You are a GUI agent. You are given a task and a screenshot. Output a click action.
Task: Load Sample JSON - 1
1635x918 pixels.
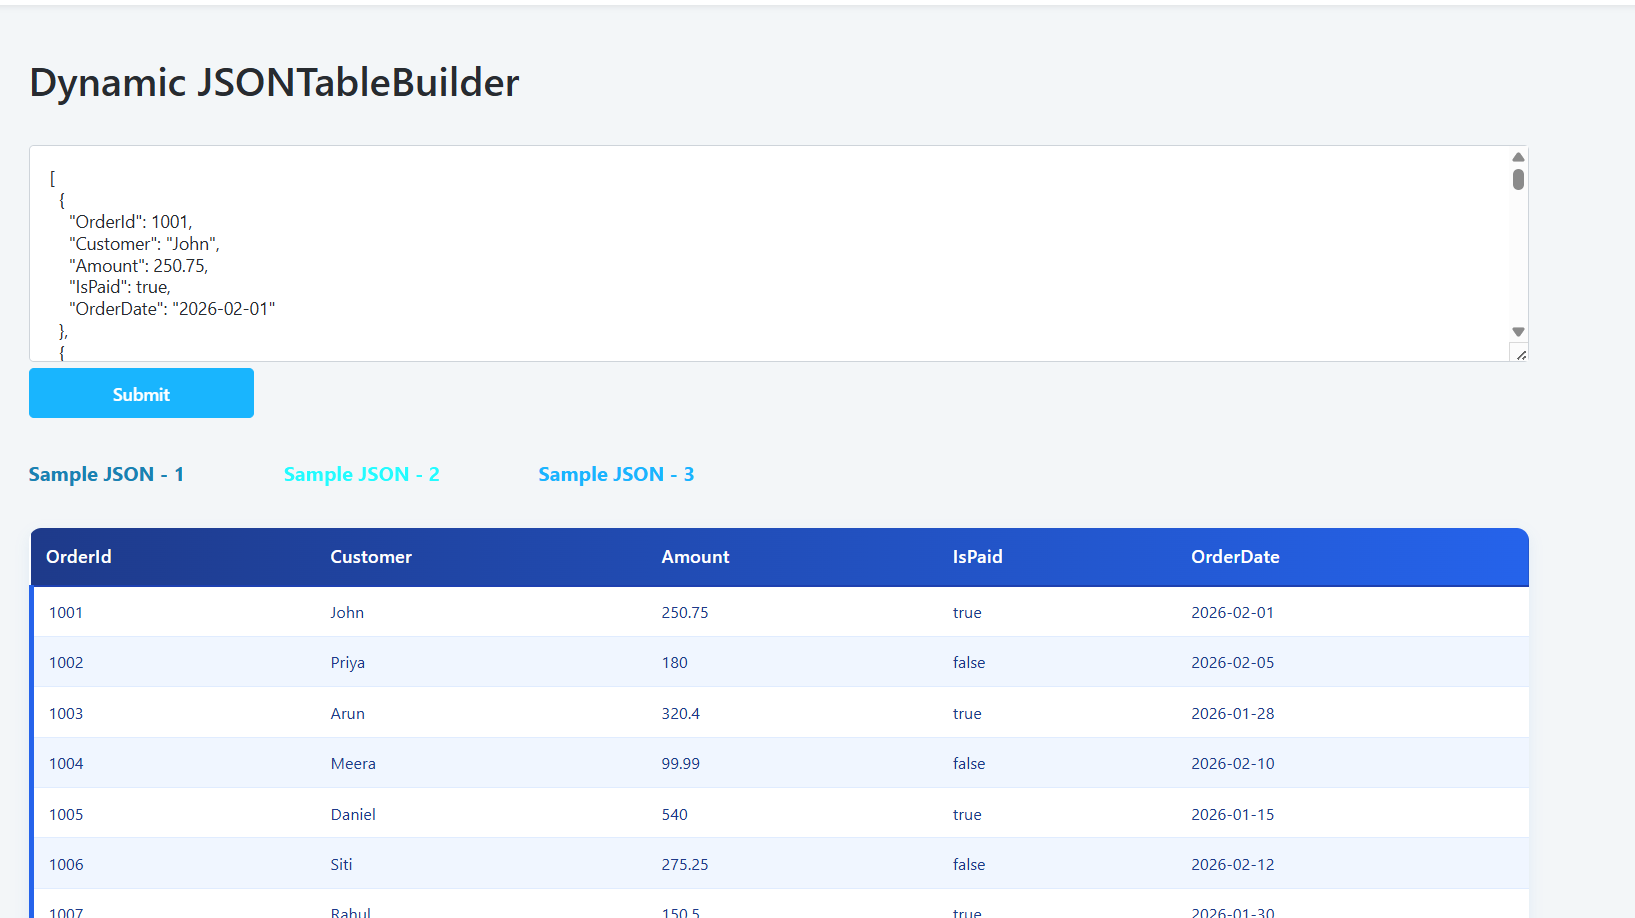[106, 474]
